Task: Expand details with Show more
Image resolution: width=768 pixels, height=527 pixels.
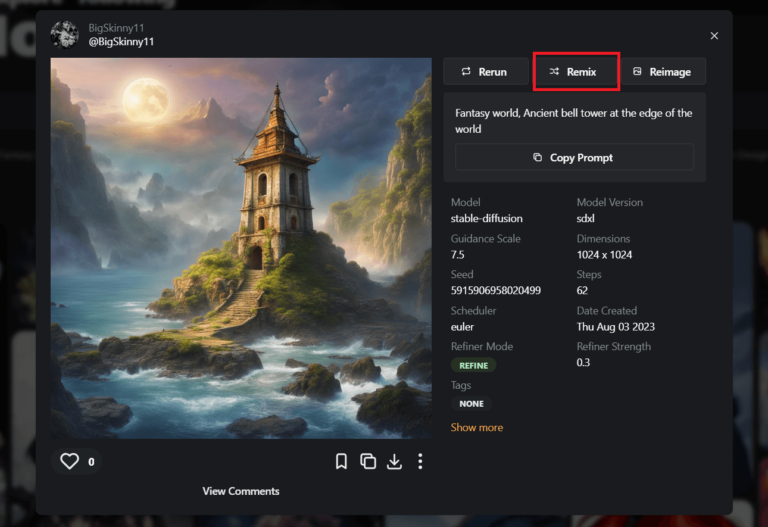Action: tap(476, 427)
